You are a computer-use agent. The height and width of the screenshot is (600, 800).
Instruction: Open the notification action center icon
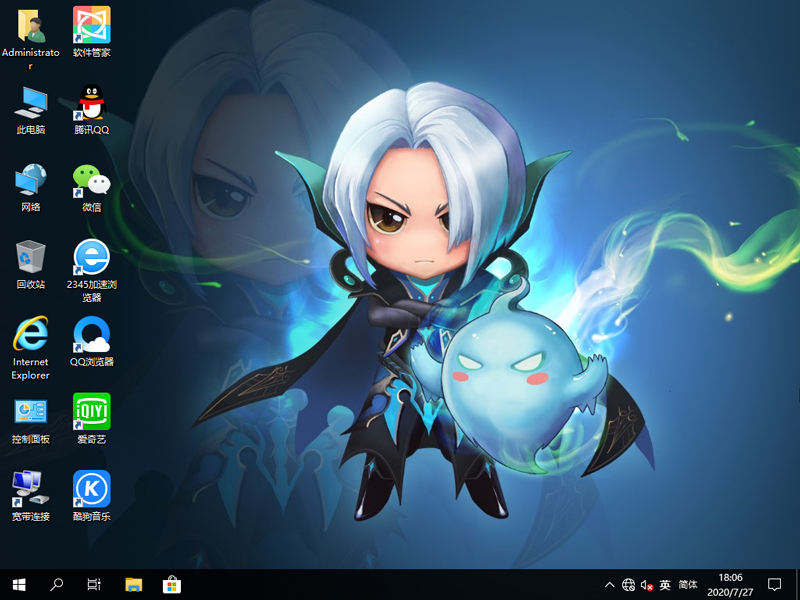point(774,585)
